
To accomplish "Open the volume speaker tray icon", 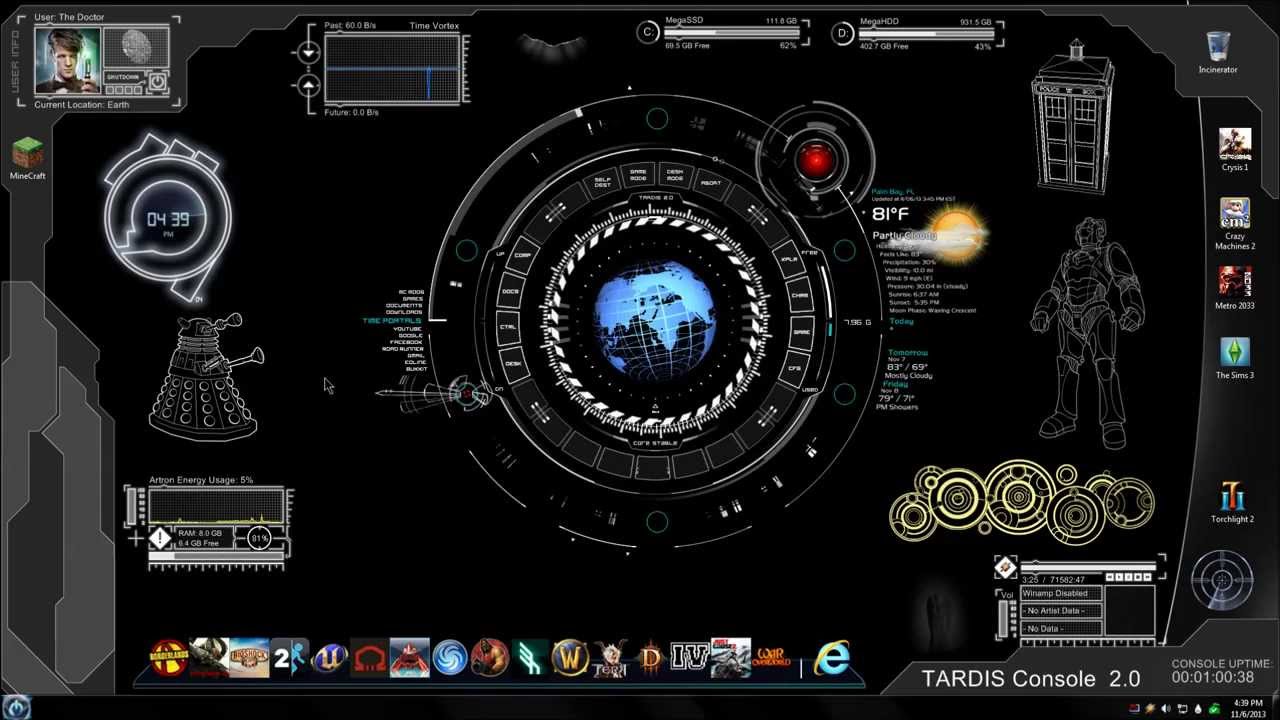I will 1165,709.
